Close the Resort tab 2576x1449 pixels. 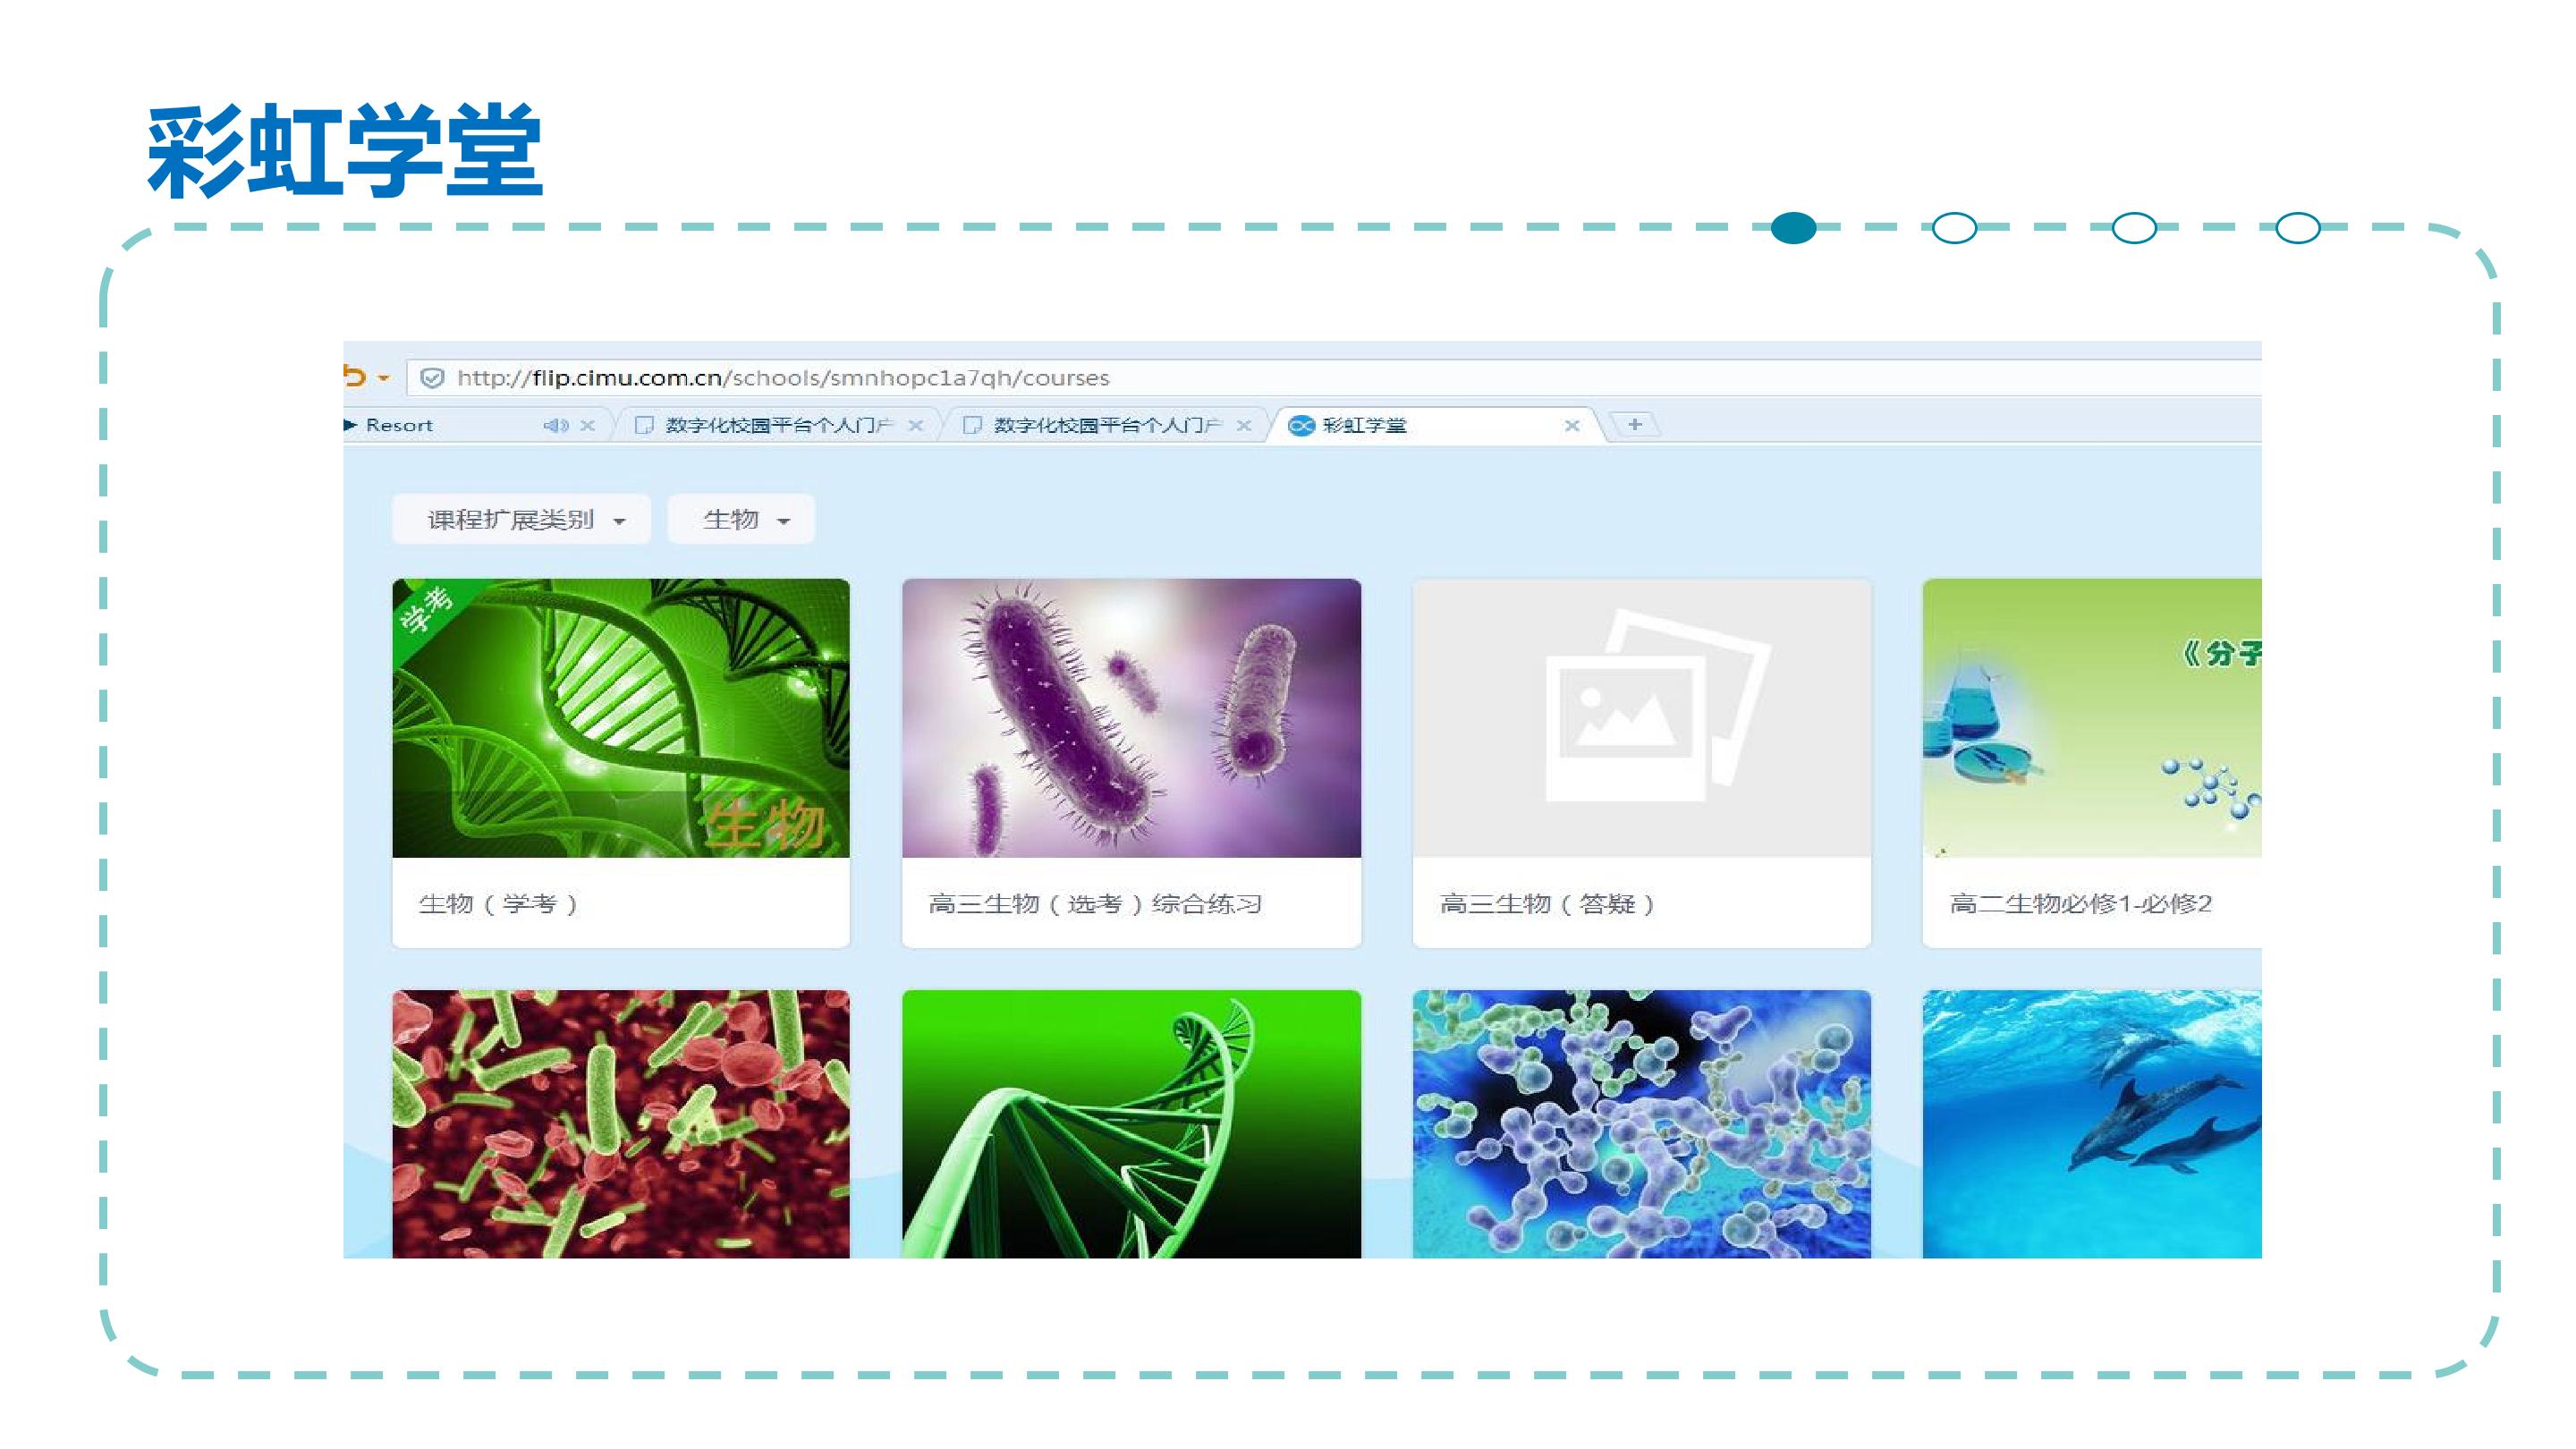[x=588, y=426]
